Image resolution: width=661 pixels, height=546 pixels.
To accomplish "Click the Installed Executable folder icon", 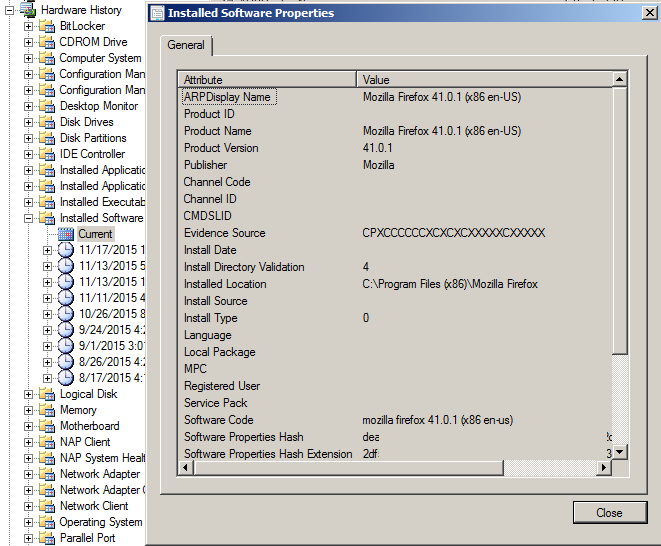I will click(47, 202).
